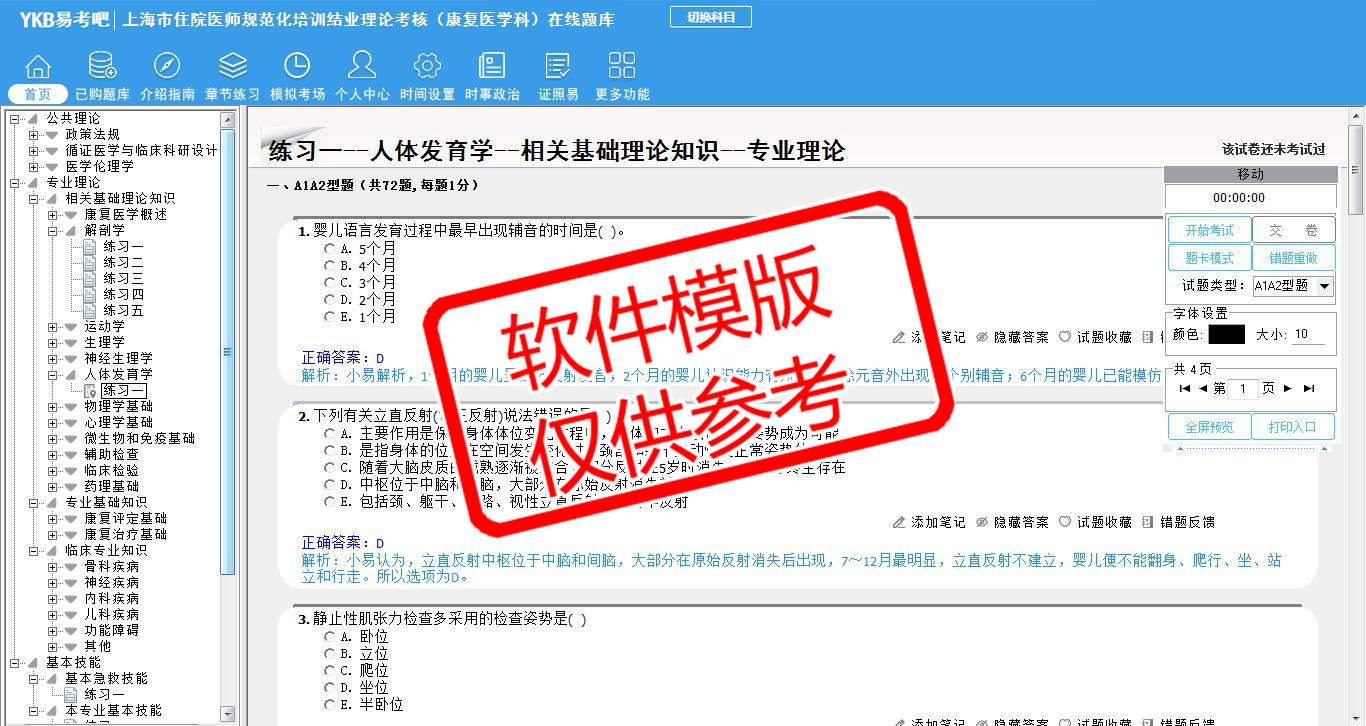Image resolution: width=1366 pixels, height=726 pixels.
Task: Select option A 5个月 radio button
Action: tap(329, 249)
